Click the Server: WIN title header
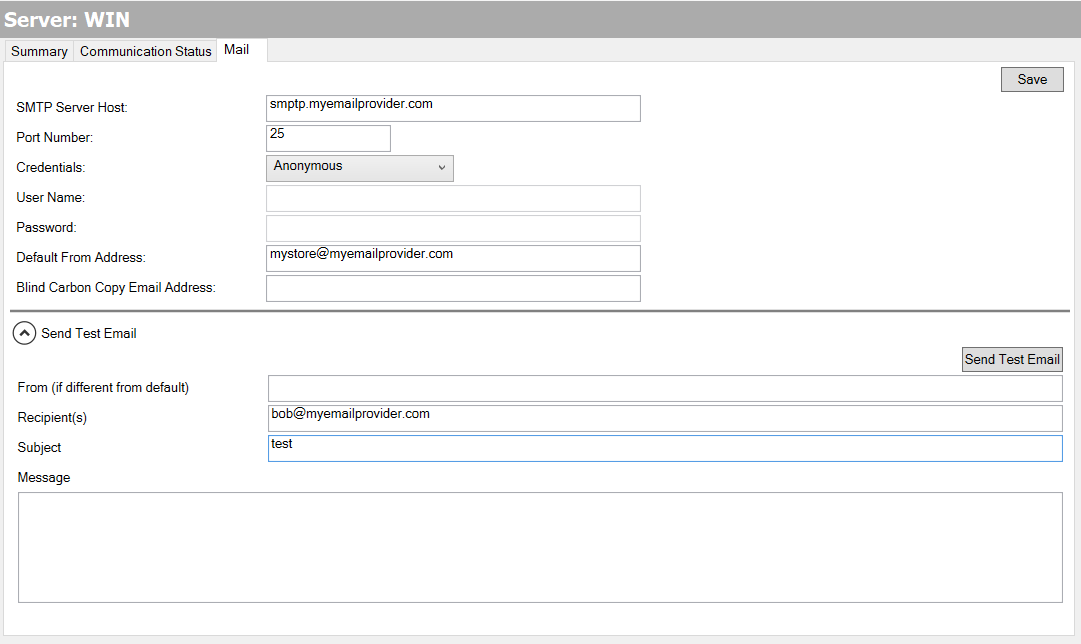Screen dimensions: 1081x644 (67, 19)
